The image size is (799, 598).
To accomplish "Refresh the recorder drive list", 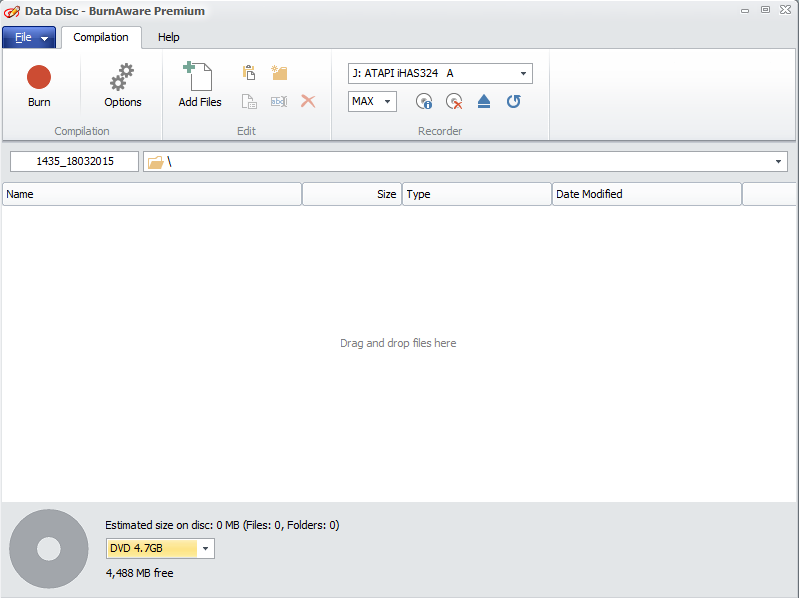I will tap(514, 101).
